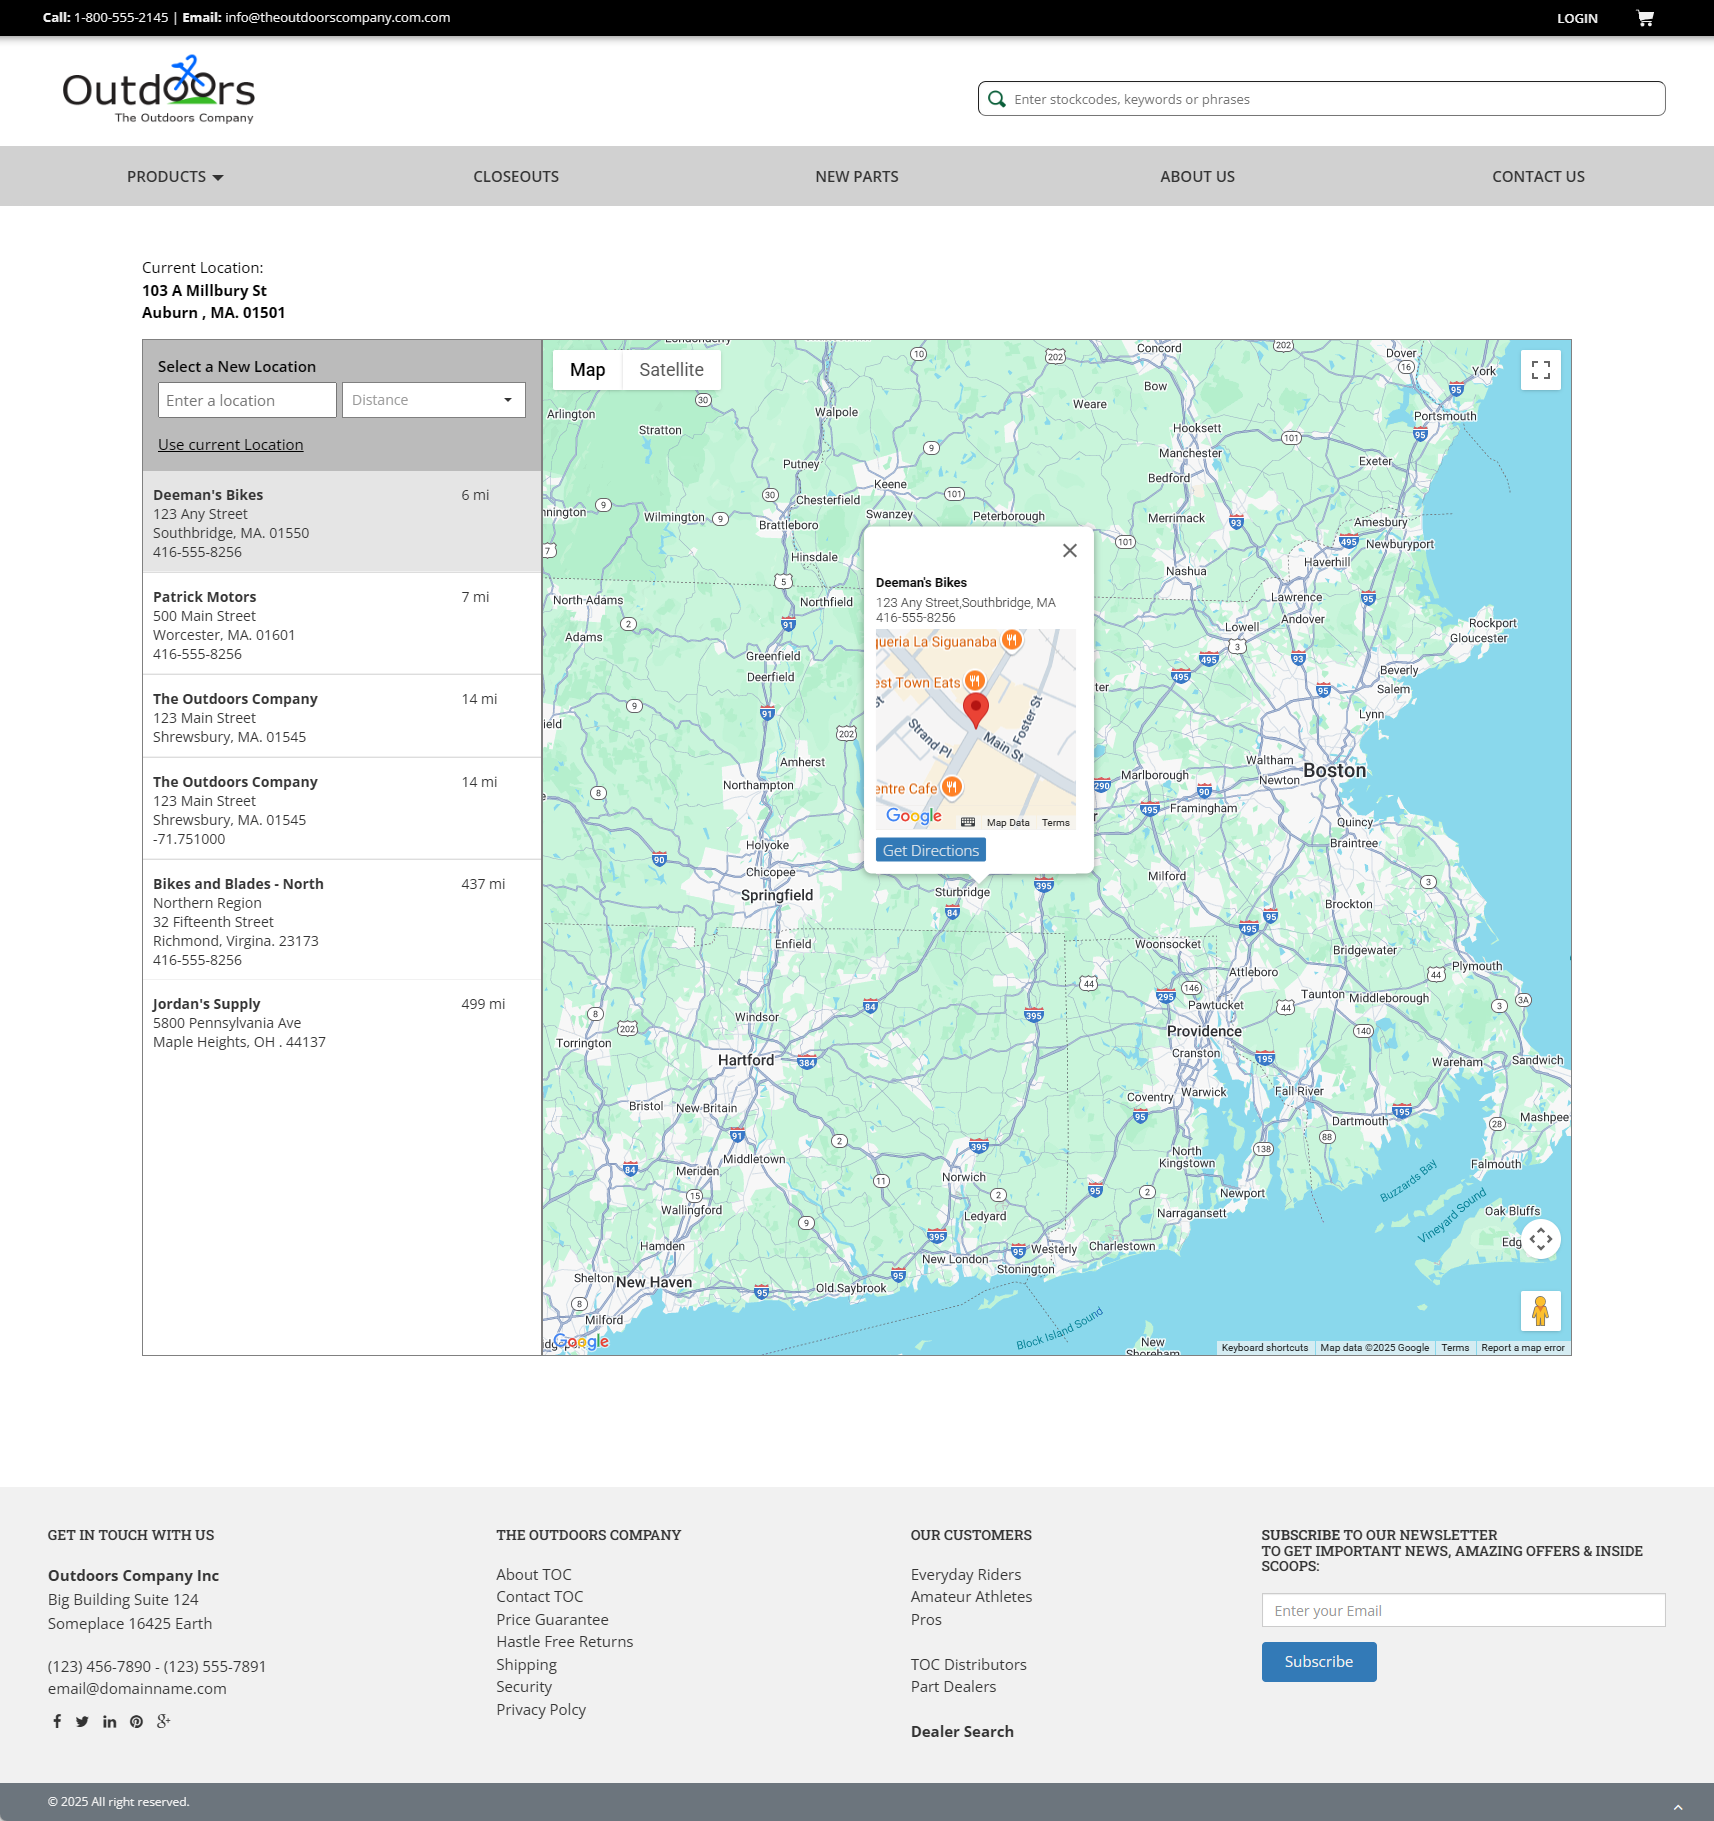Open the Everyday Riders link
The image size is (1714, 1821).
[966, 1575]
